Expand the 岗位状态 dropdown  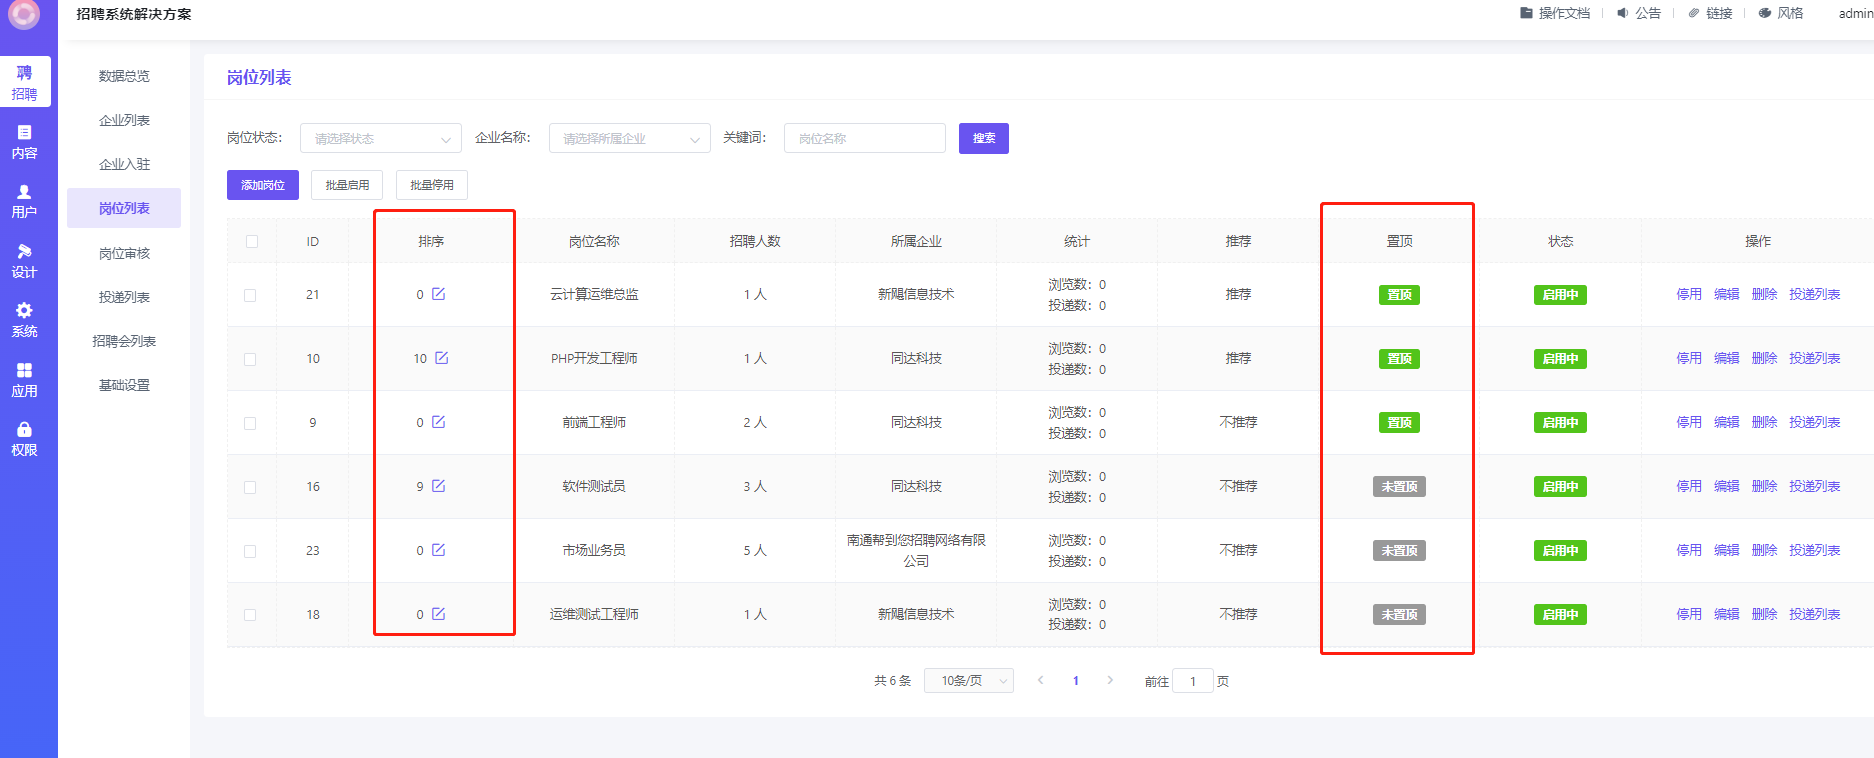pyautogui.click(x=380, y=138)
